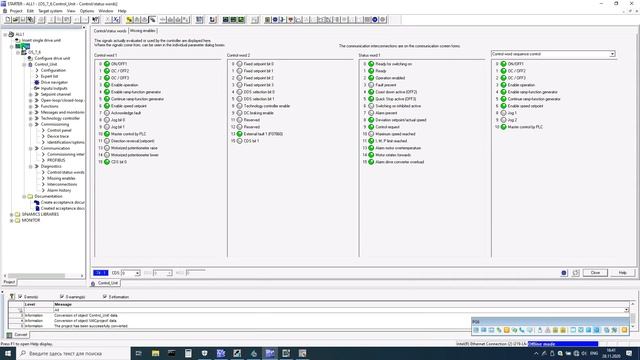Click the New project toolbar icon
The height and width of the screenshot is (360, 640).
coord(7,20)
